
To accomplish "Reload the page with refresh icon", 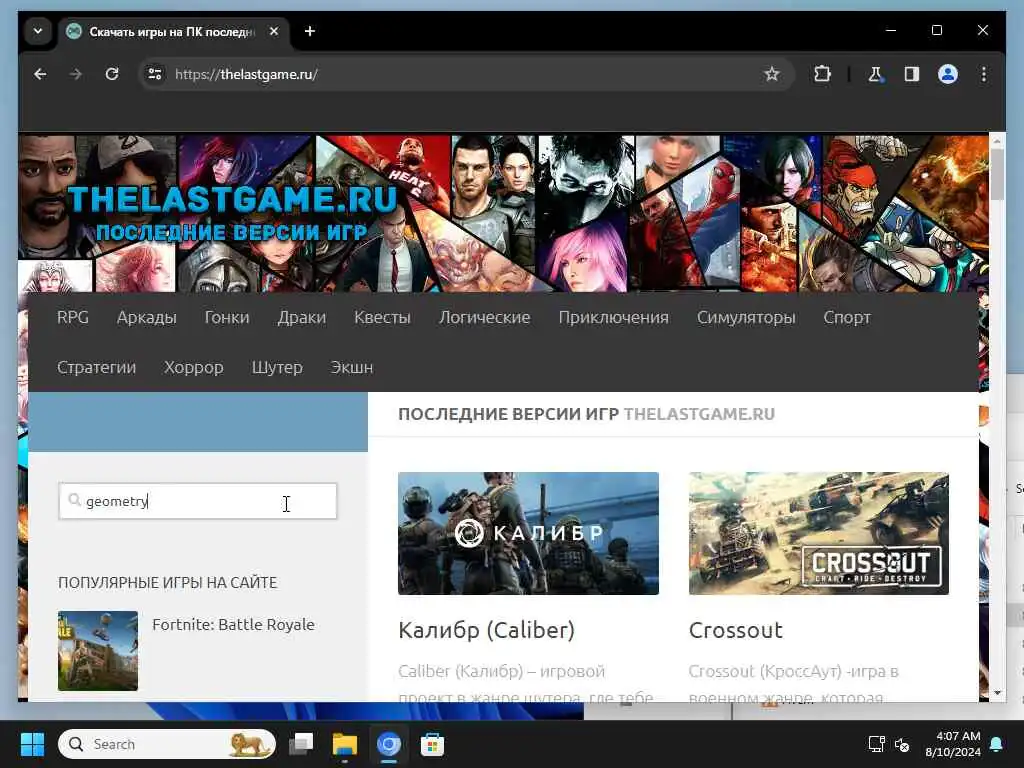I will point(112,74).
